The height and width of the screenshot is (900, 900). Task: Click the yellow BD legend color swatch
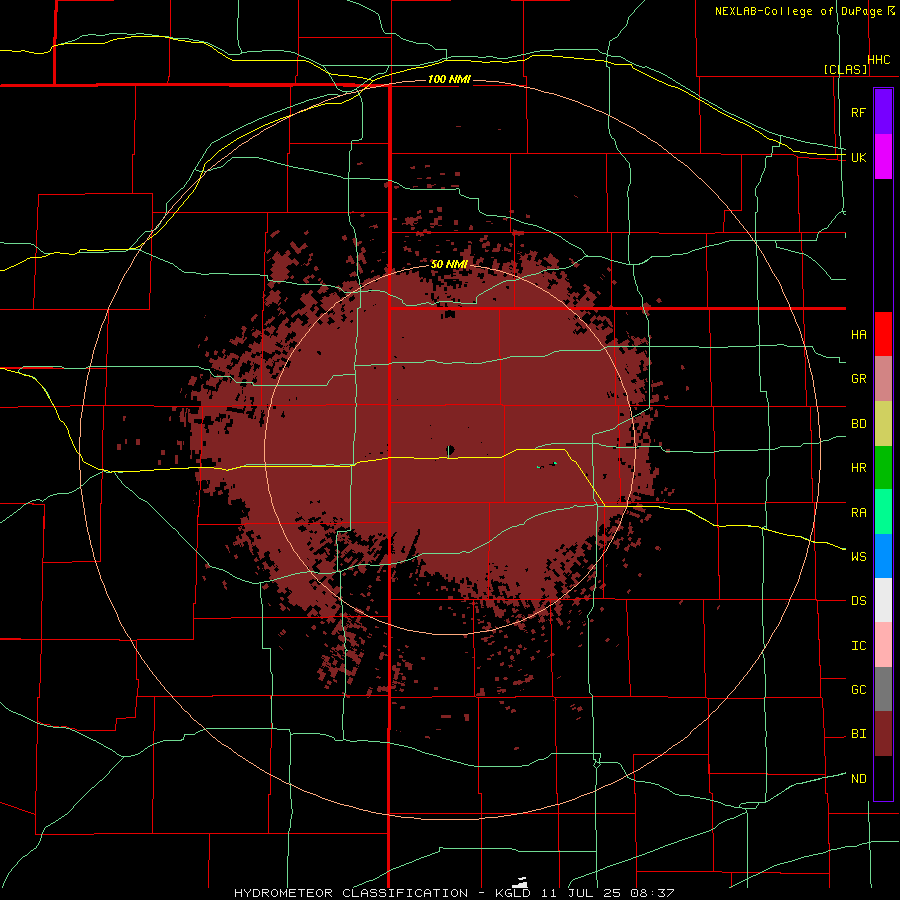tap(883, 423)
